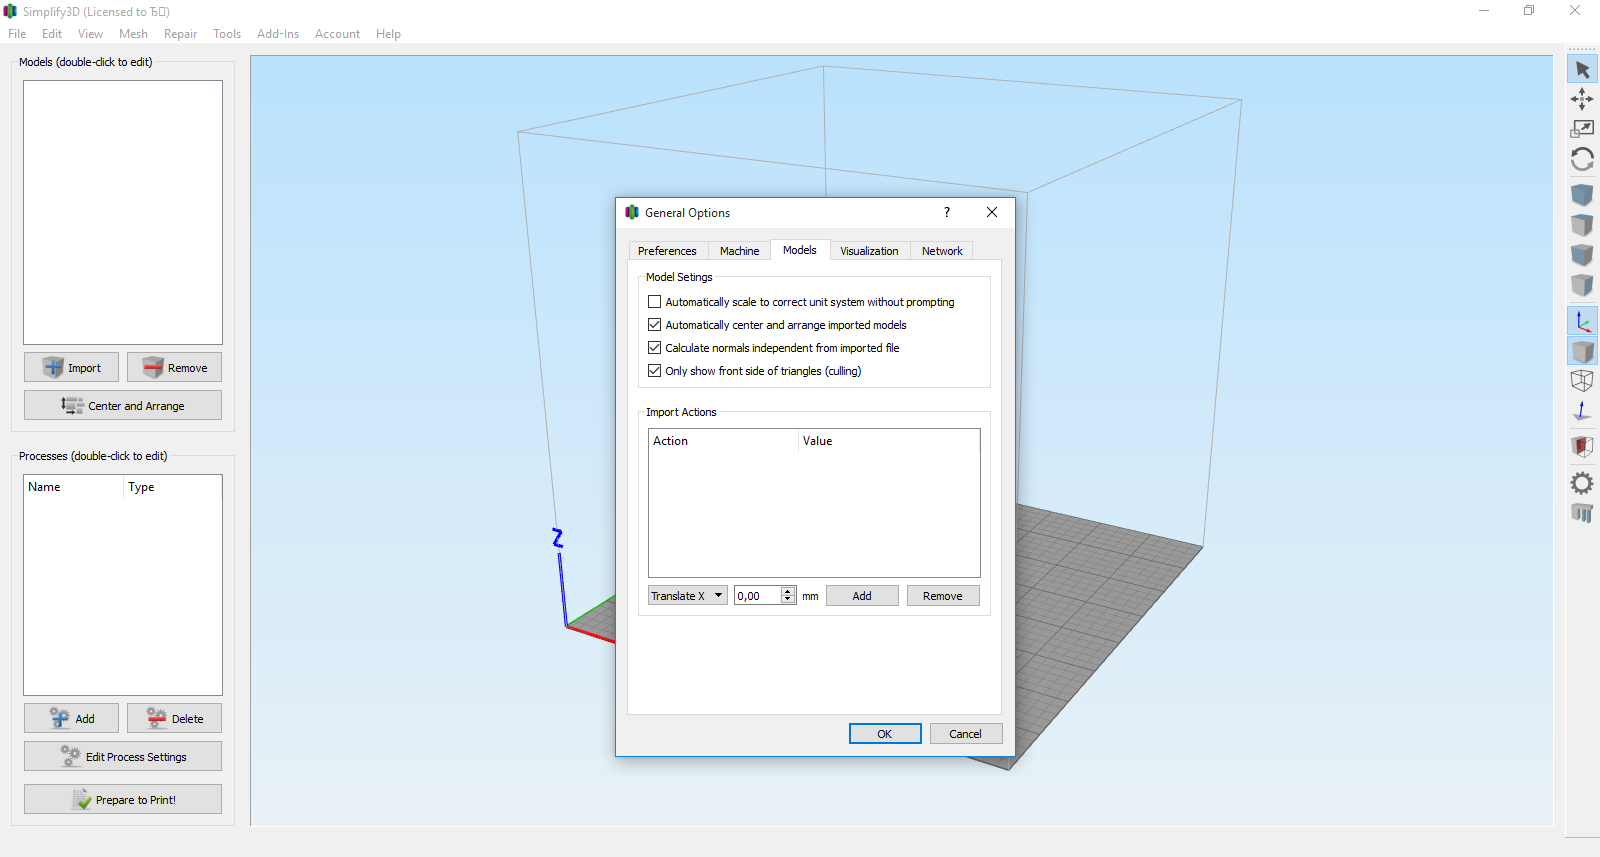Open the Help menu
This screenshot has height=857, width=1600.
388,34
